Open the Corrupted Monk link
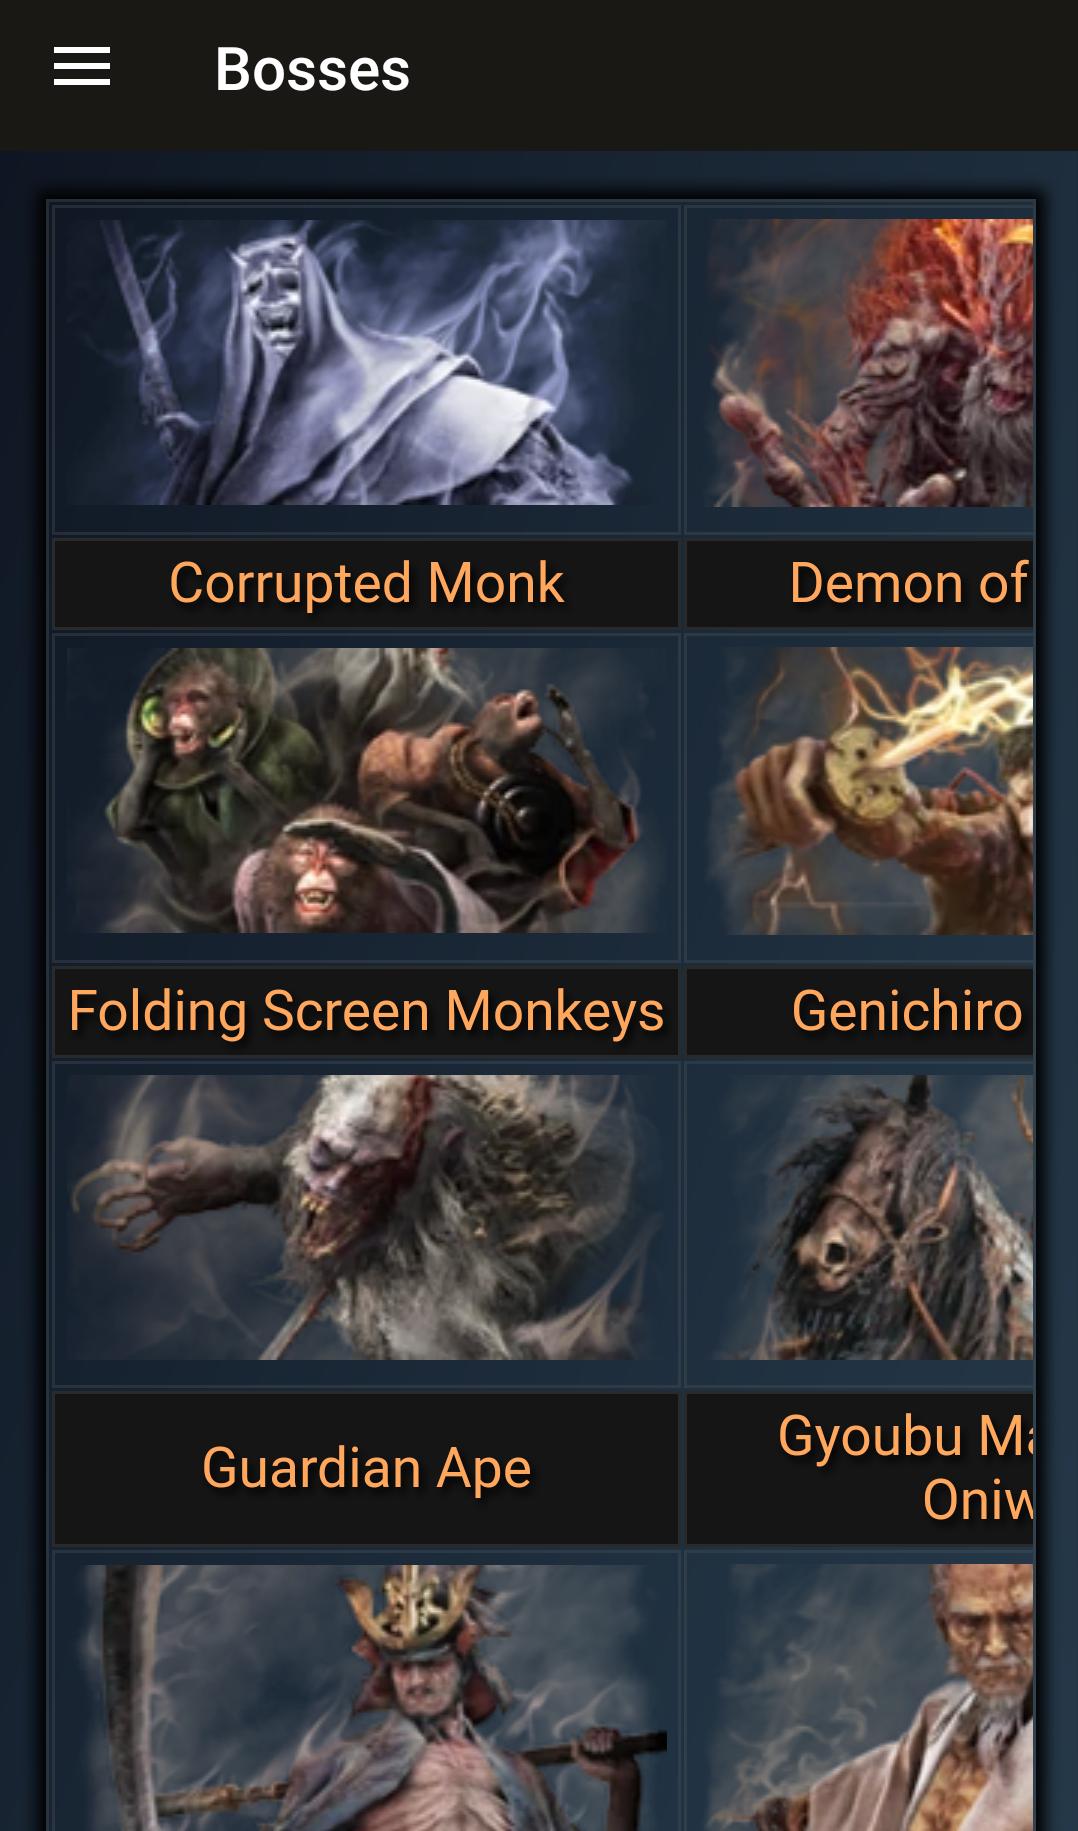Viewport: 1078px width, 1831px height. 366,583
